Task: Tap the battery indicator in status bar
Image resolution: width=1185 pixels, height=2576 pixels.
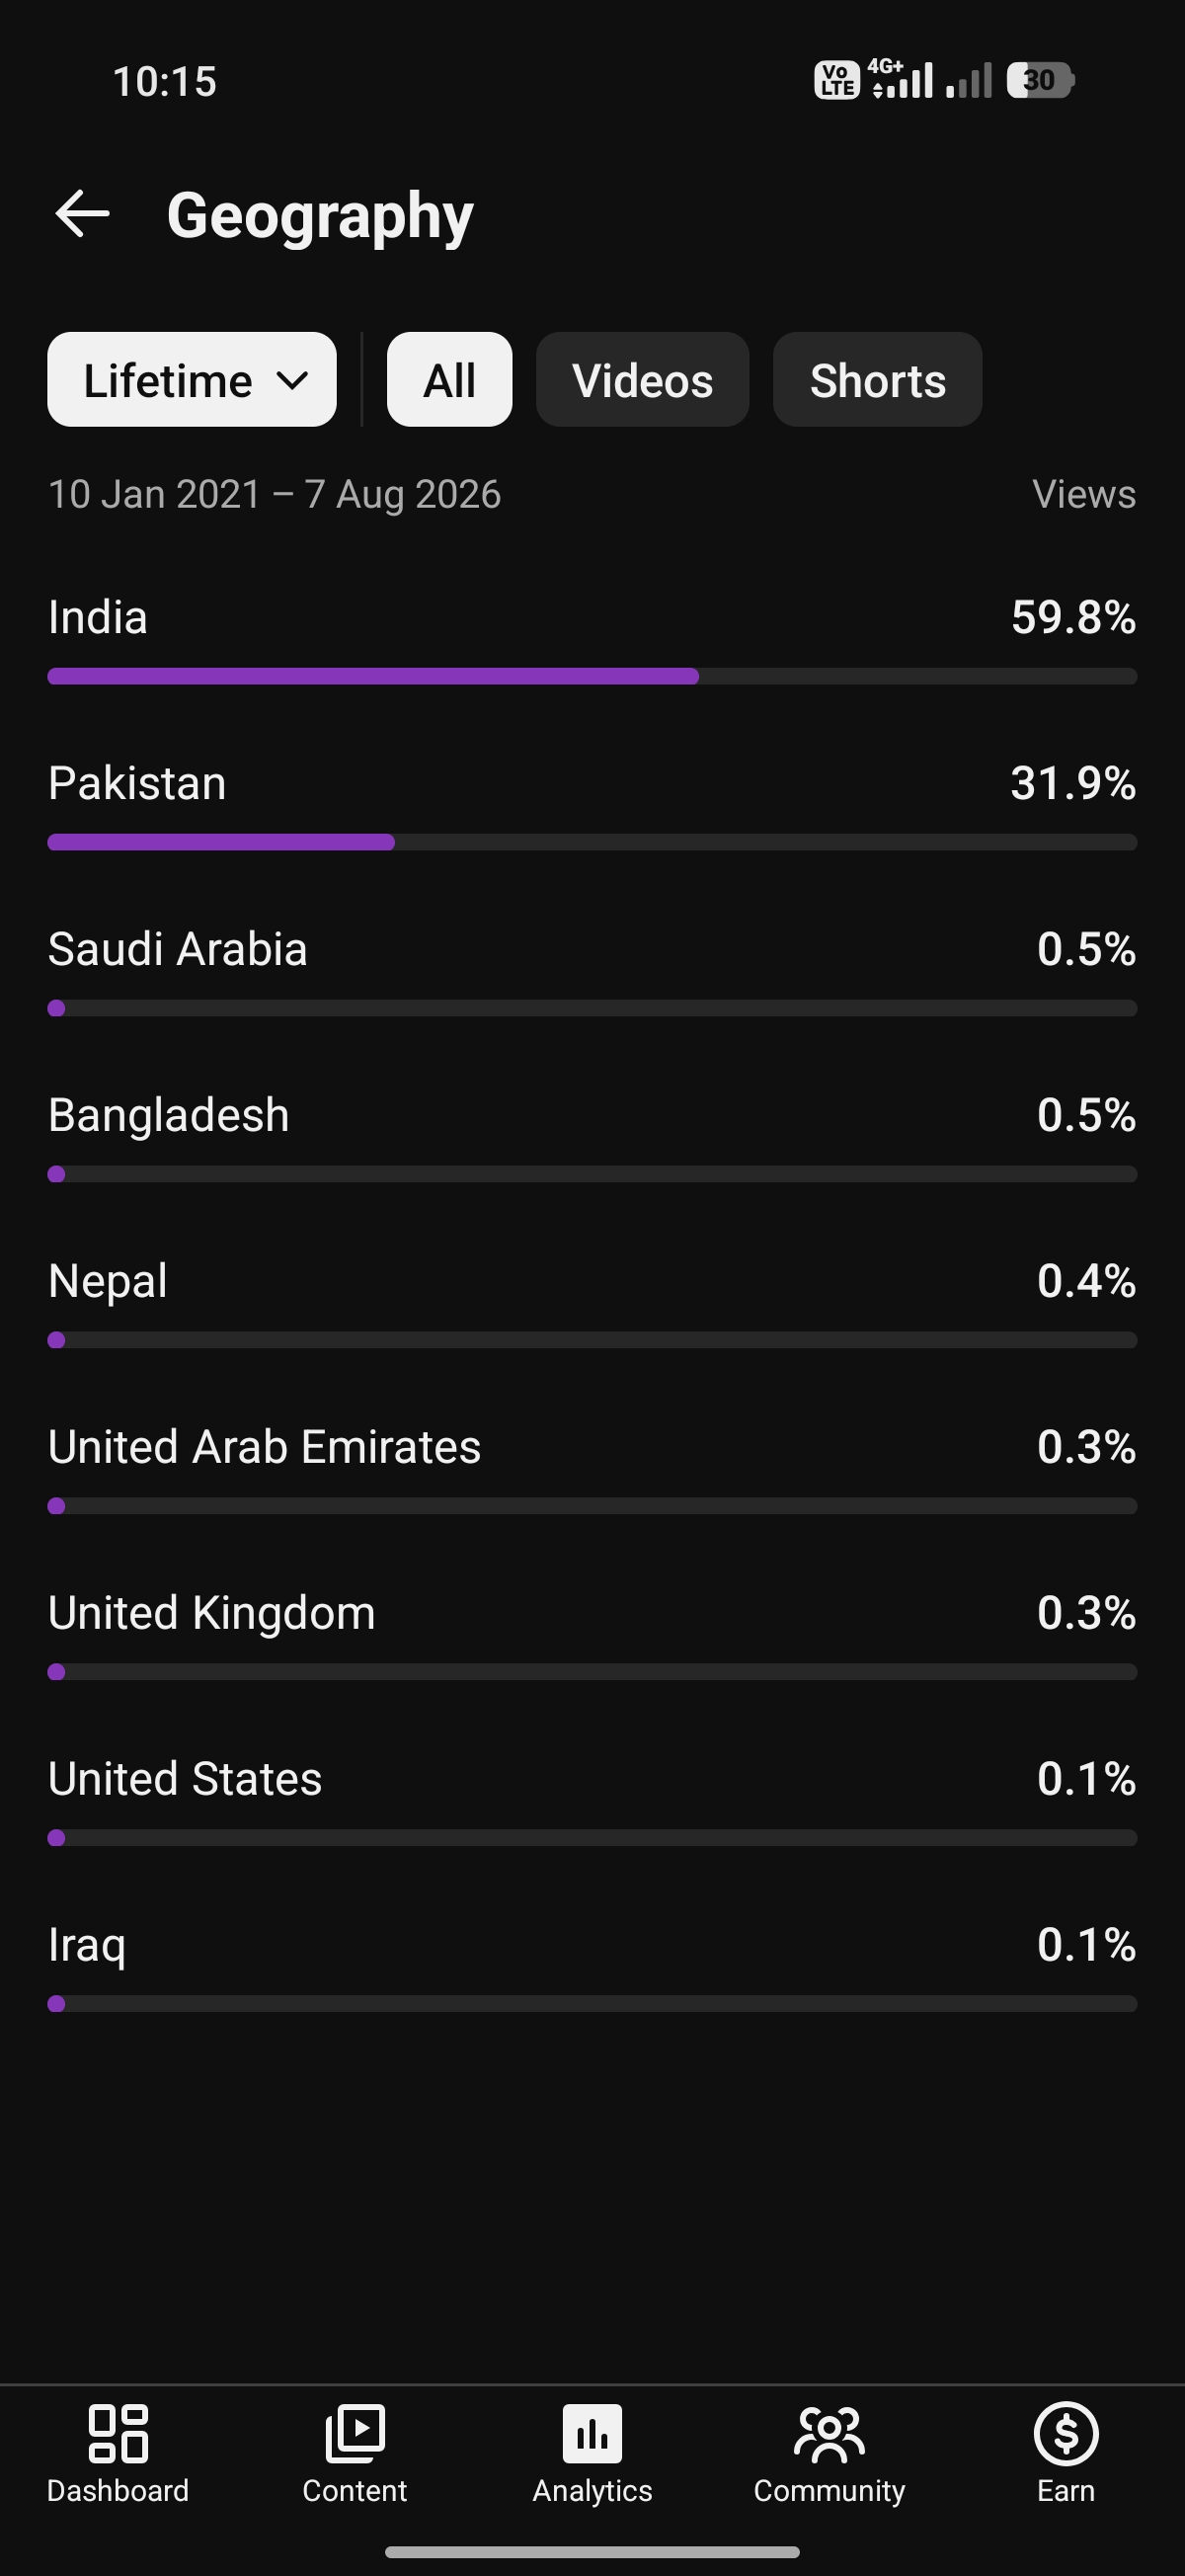Action: tap(1040, 80)
